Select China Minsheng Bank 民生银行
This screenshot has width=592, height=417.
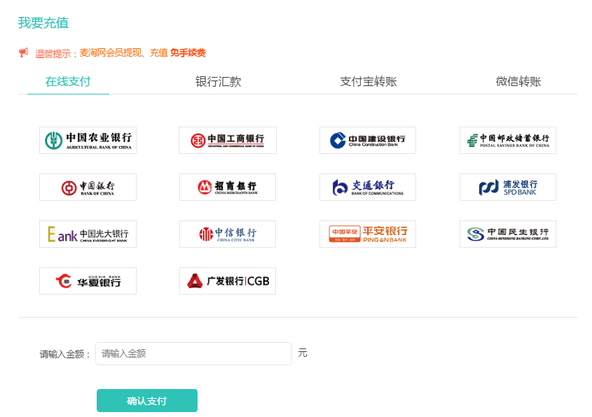coord(508,234)
